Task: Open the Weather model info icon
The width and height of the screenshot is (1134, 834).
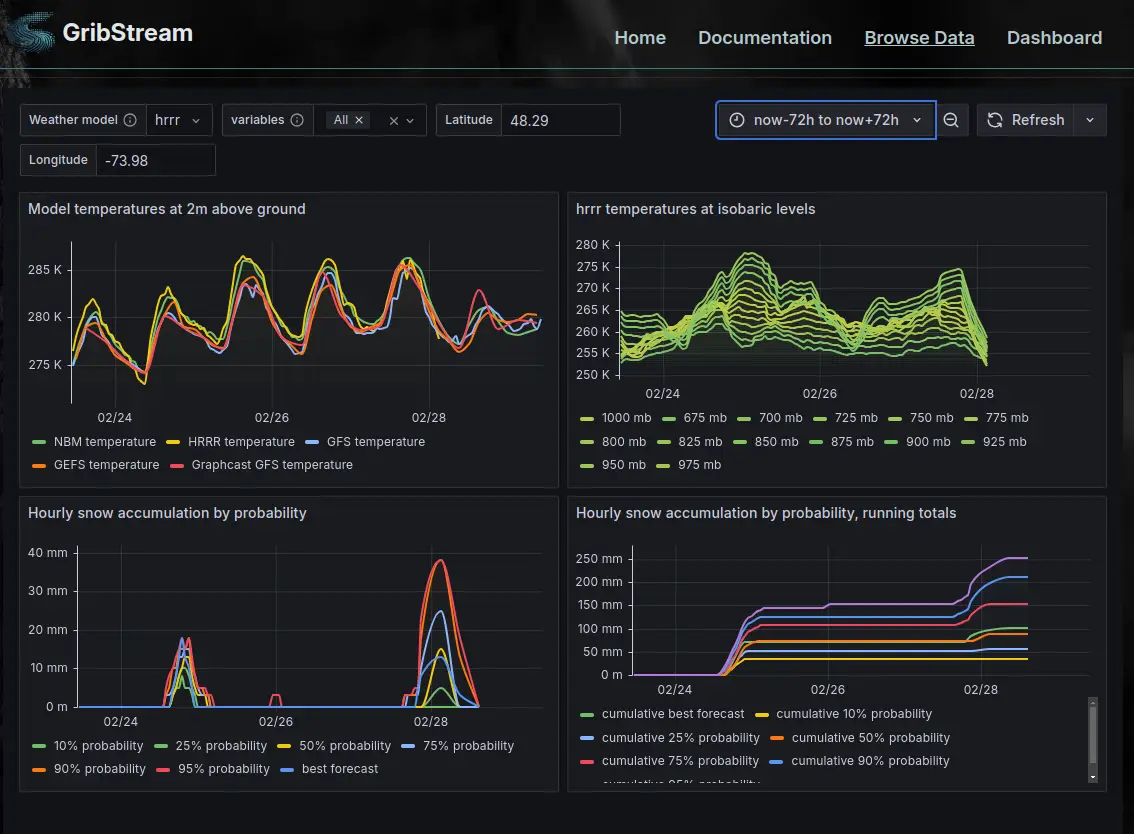Action: click(x=130, y=120)
